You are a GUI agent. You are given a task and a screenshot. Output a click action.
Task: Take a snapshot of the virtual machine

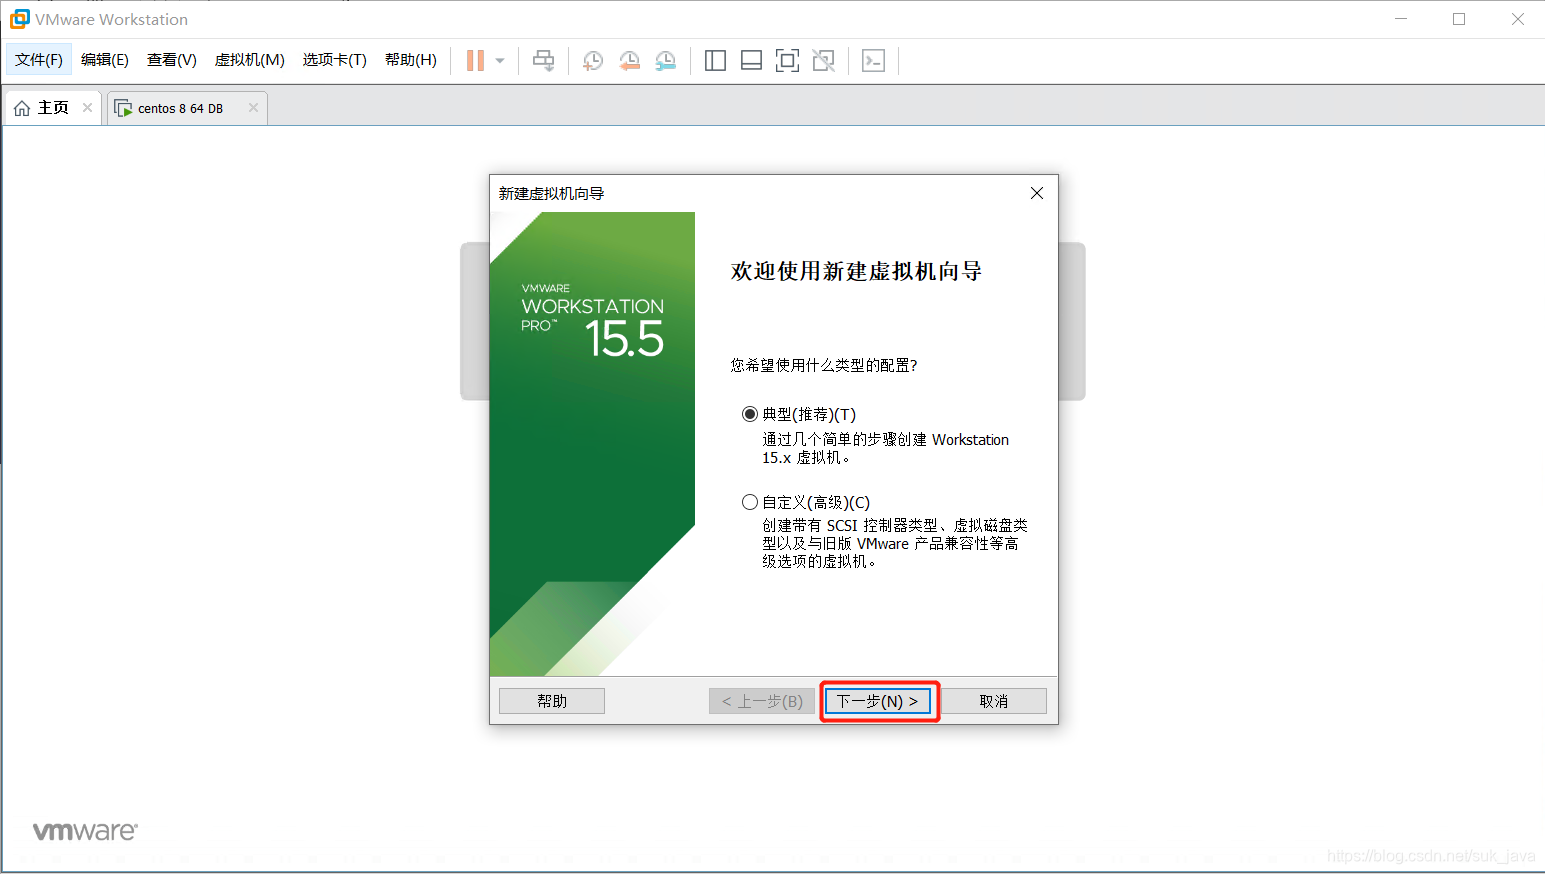pos(593,61)
